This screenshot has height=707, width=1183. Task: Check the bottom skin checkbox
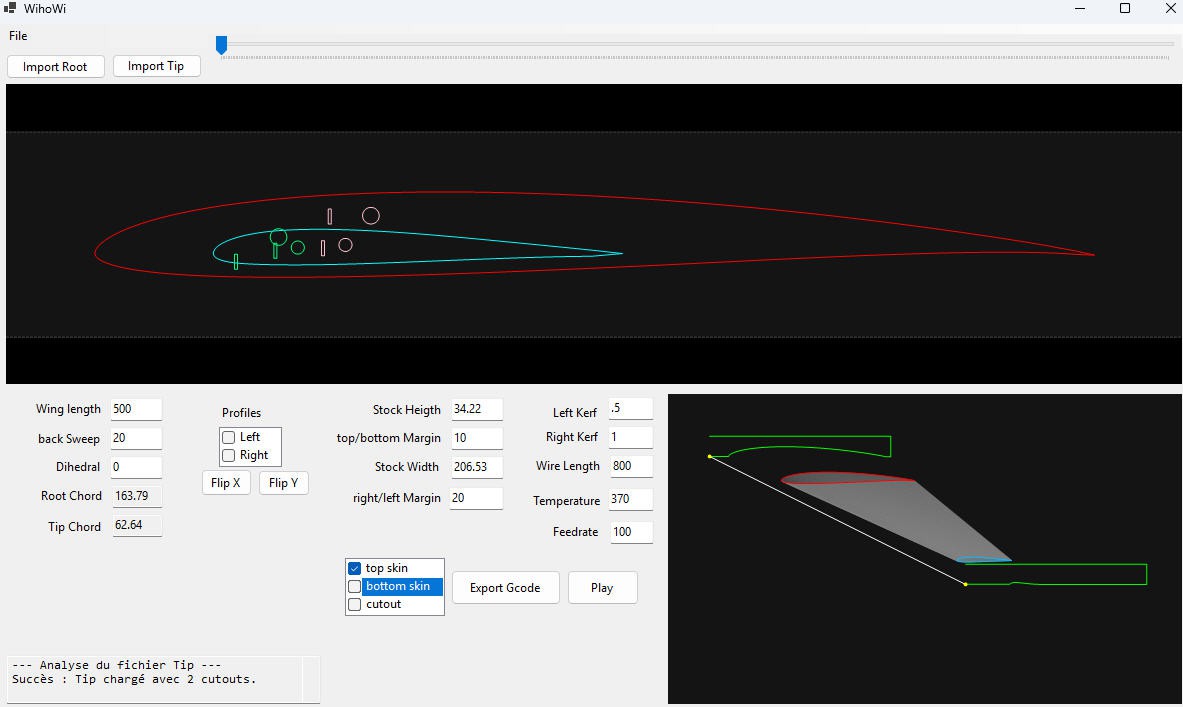354,586
